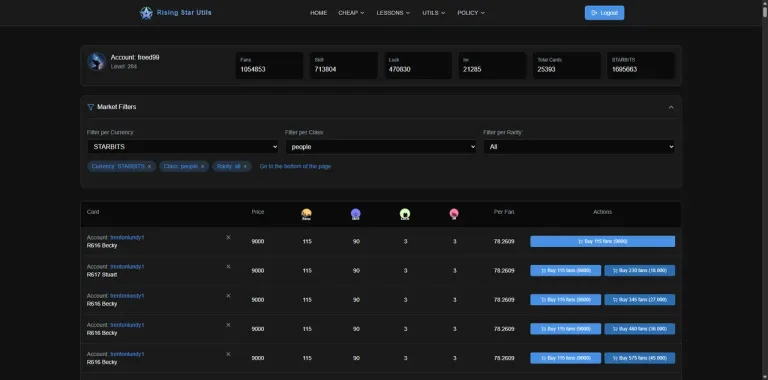Click the Rising Star Utils star logo

146,13
